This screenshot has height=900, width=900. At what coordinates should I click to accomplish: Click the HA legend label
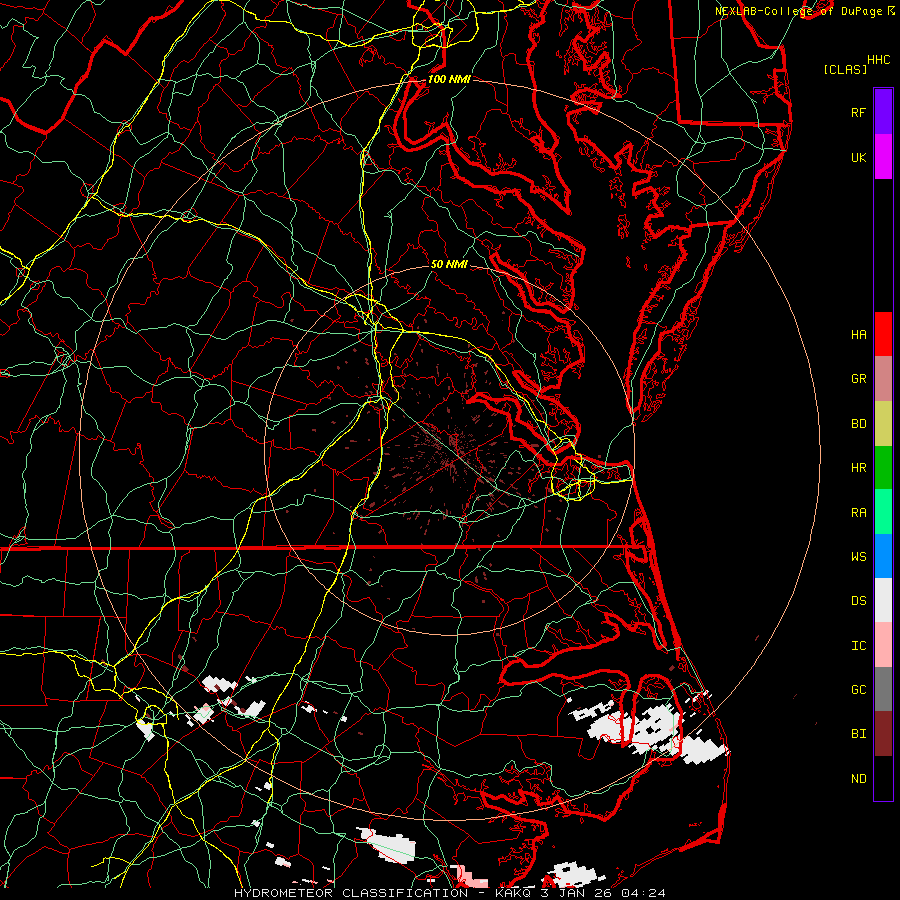(858, 335)
